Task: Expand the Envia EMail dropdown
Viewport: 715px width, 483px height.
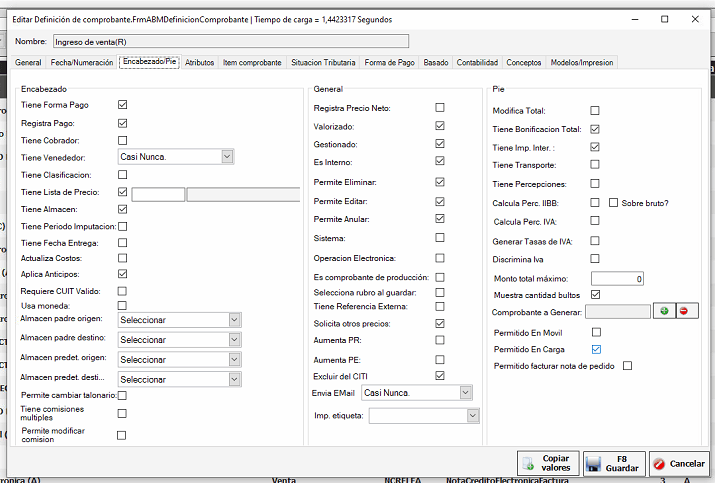Action: (x=466, y=393)
